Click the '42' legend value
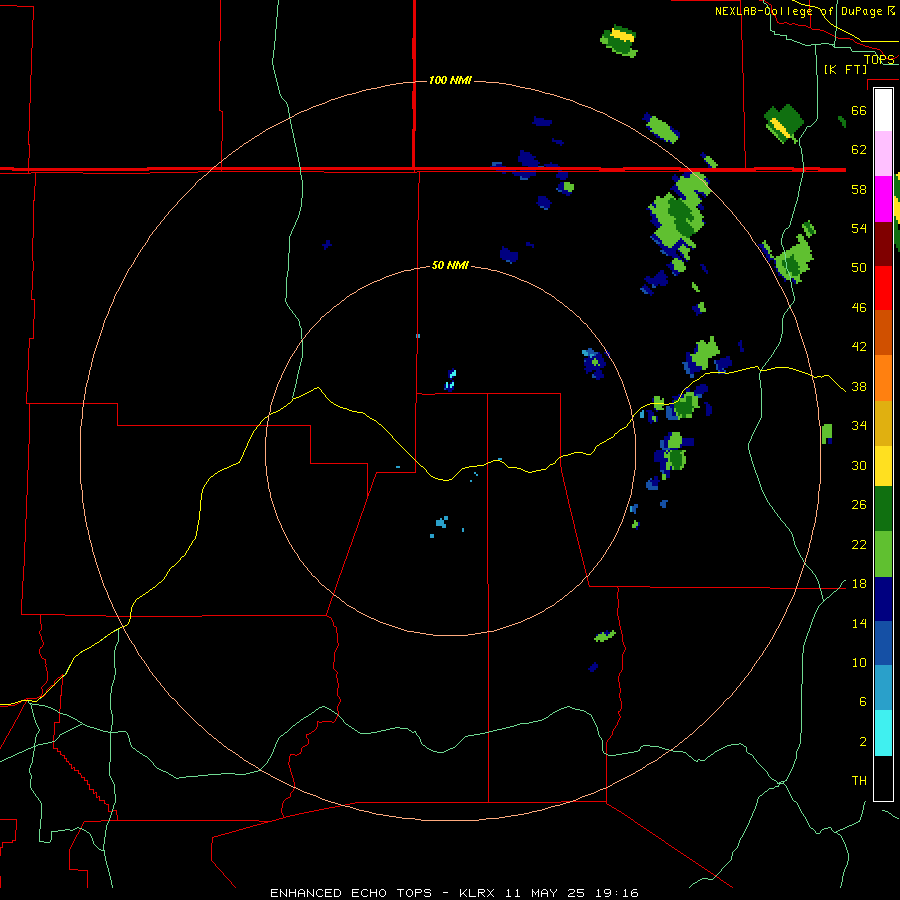The width and height of the screenshot is (900, 900). point(859,347)
